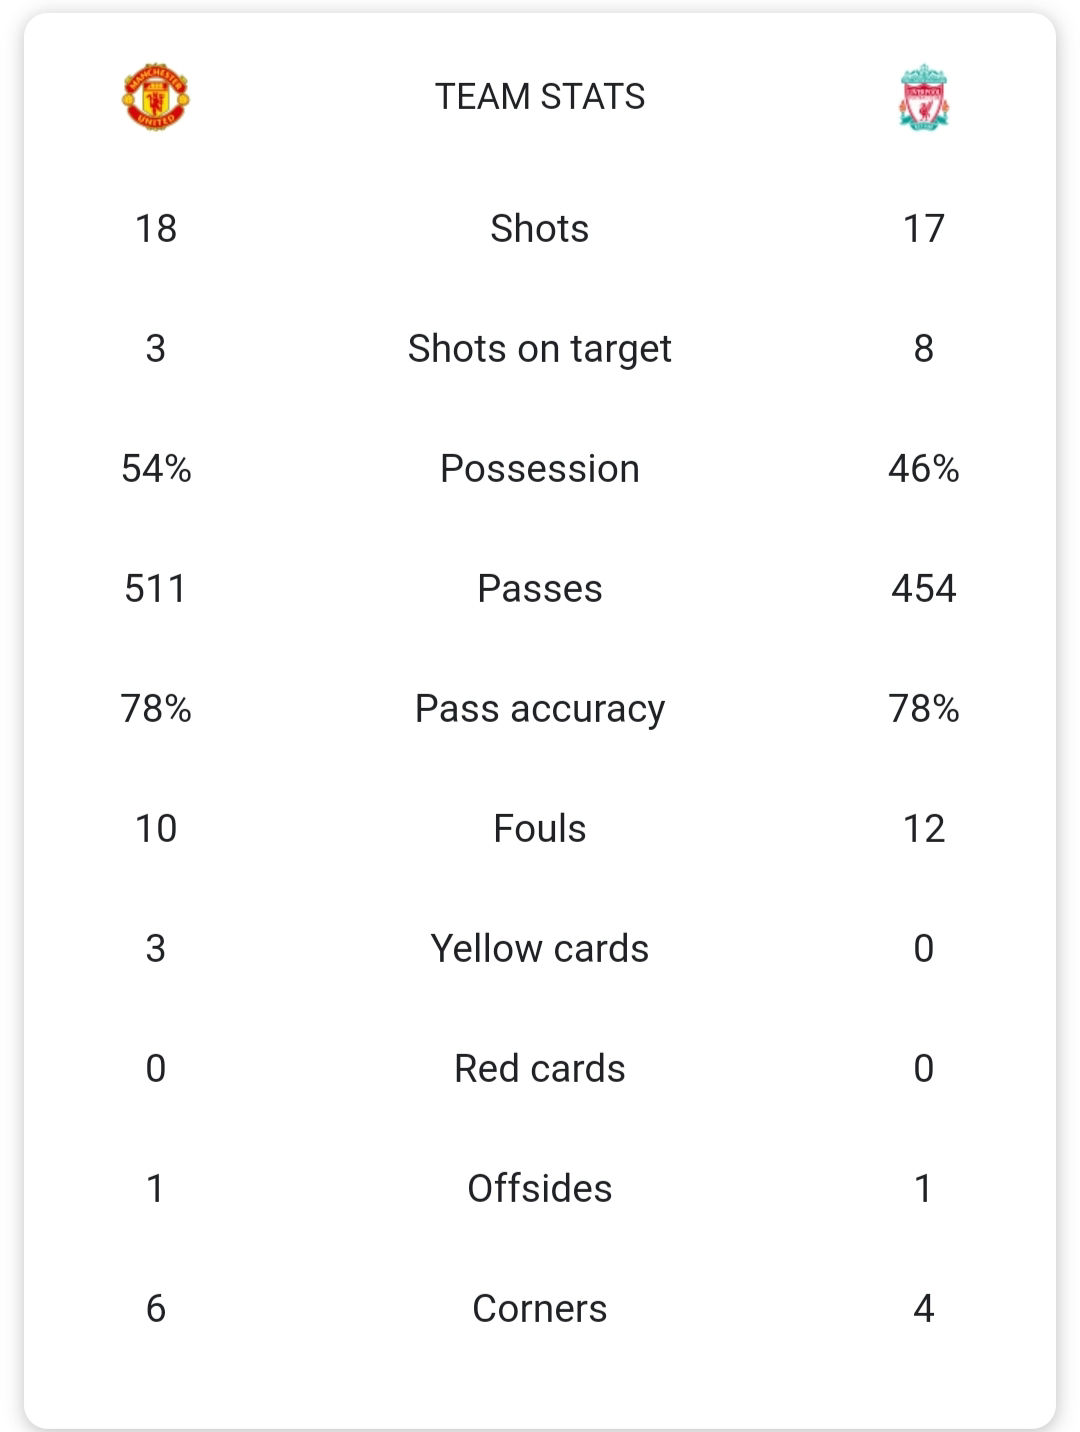Tap the Corners stat label

point(540,1308)
